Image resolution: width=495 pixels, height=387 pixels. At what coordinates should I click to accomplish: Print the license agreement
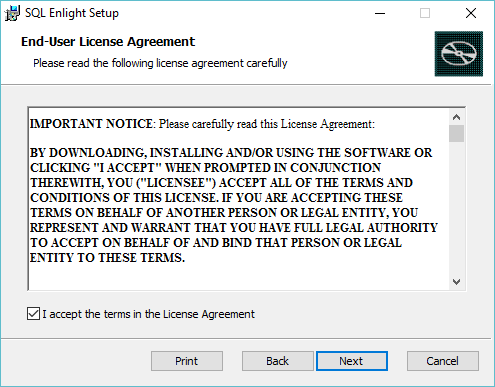[187, 361]
